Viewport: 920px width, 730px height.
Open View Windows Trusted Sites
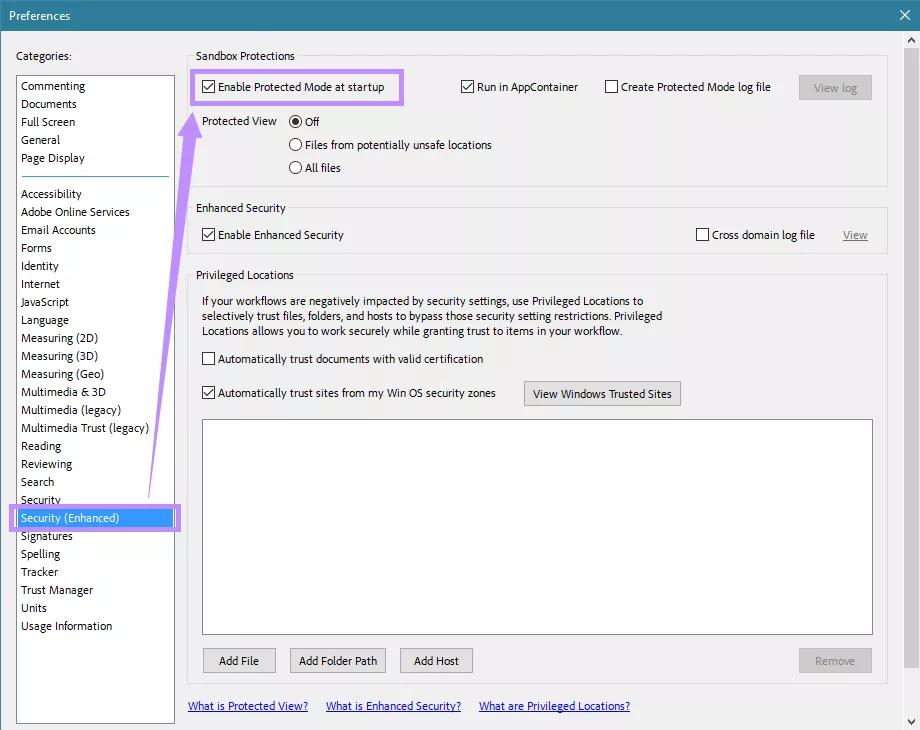click(601, 393)
